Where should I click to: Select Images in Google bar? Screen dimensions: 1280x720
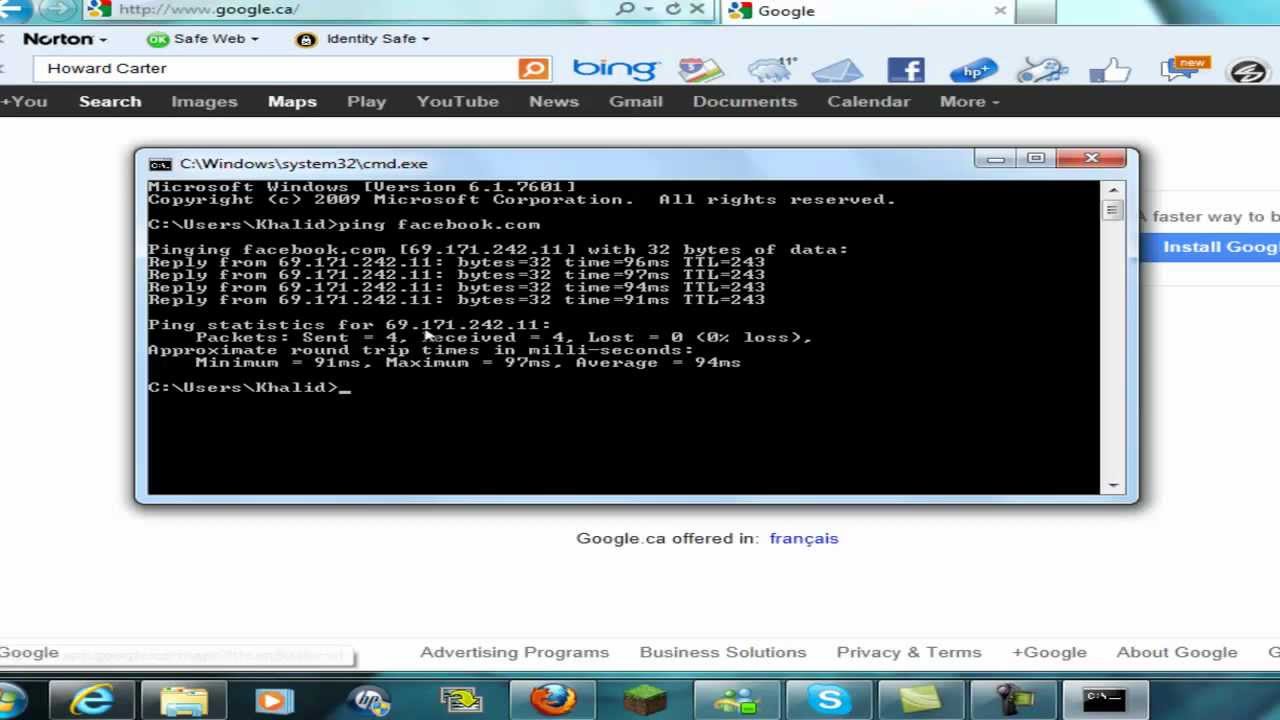pos(204,101)
